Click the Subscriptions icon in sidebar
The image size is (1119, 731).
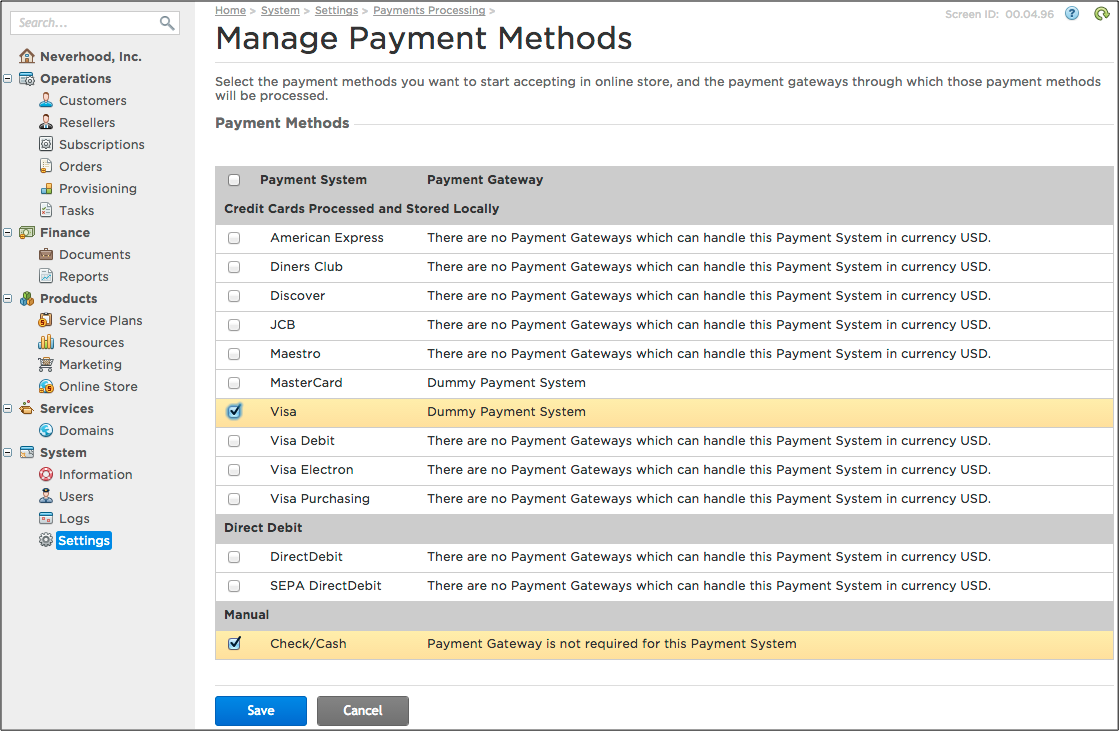(46, 144)
